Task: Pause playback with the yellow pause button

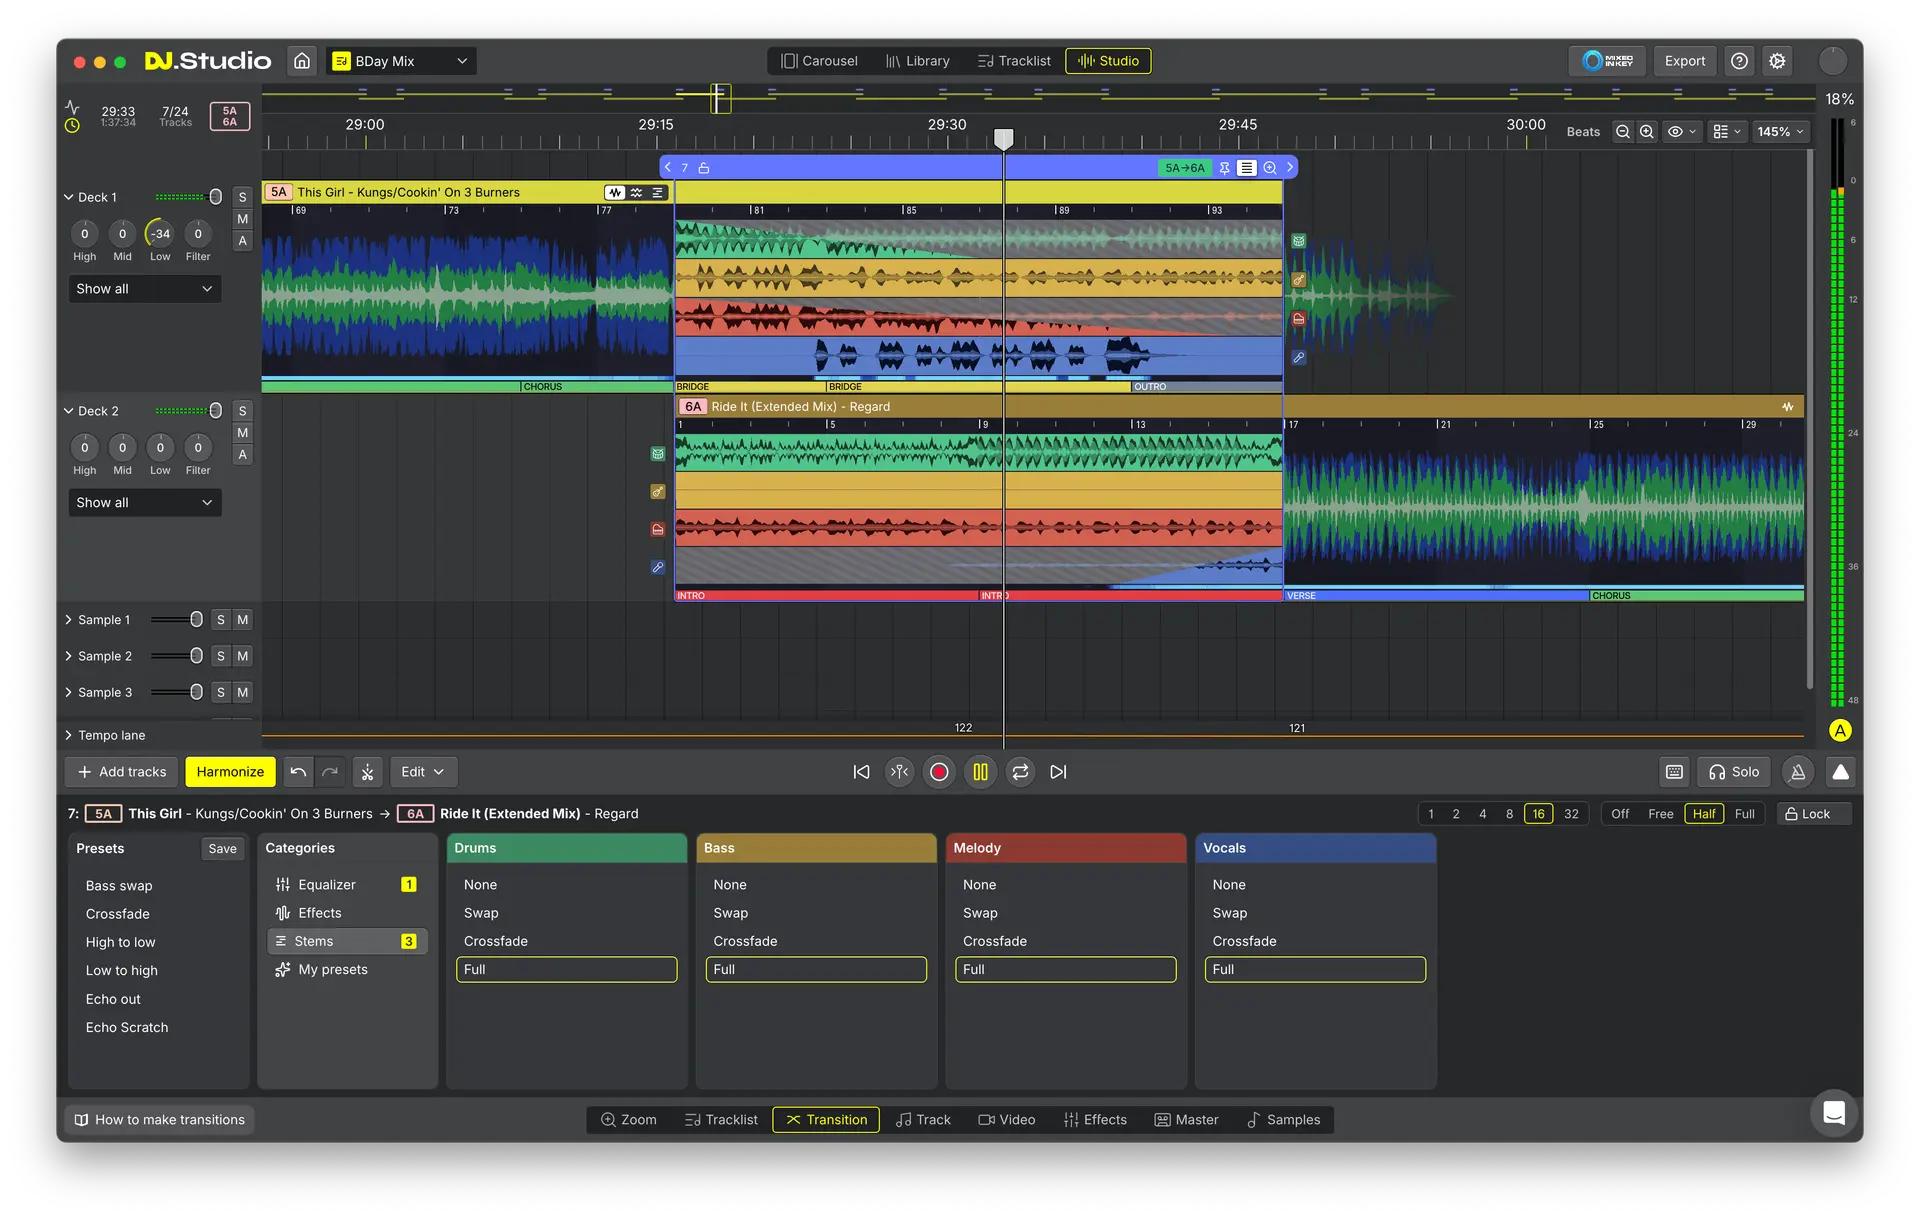Action: 980,772
